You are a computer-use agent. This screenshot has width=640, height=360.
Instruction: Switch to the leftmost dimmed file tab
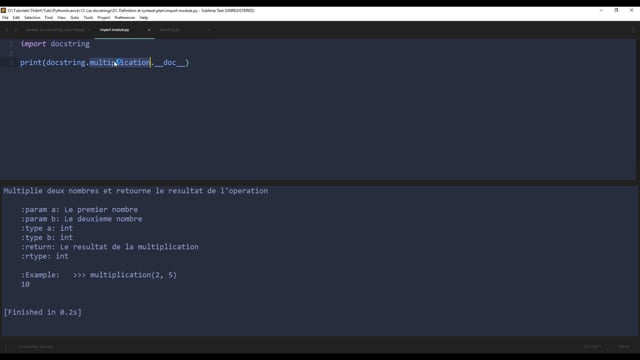tap(55, 30)
